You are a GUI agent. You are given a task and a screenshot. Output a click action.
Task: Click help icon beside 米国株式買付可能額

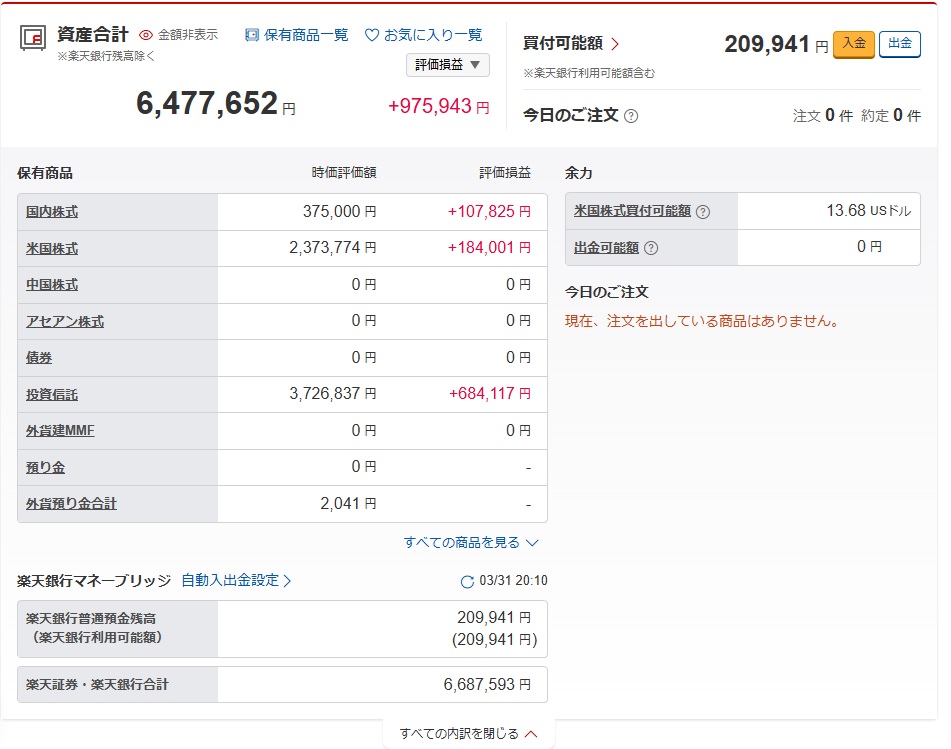pos(702,212)
